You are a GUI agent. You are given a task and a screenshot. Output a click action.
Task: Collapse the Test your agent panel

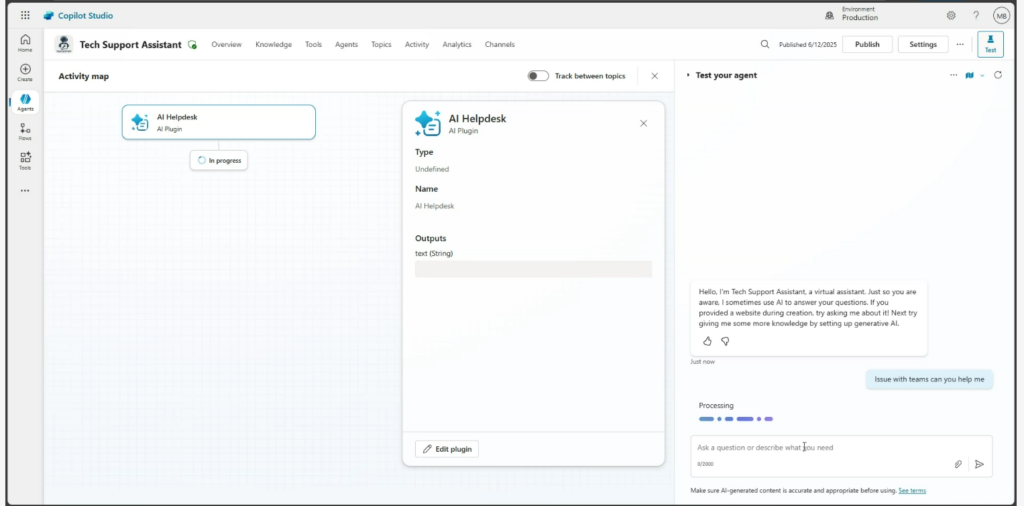688,75
